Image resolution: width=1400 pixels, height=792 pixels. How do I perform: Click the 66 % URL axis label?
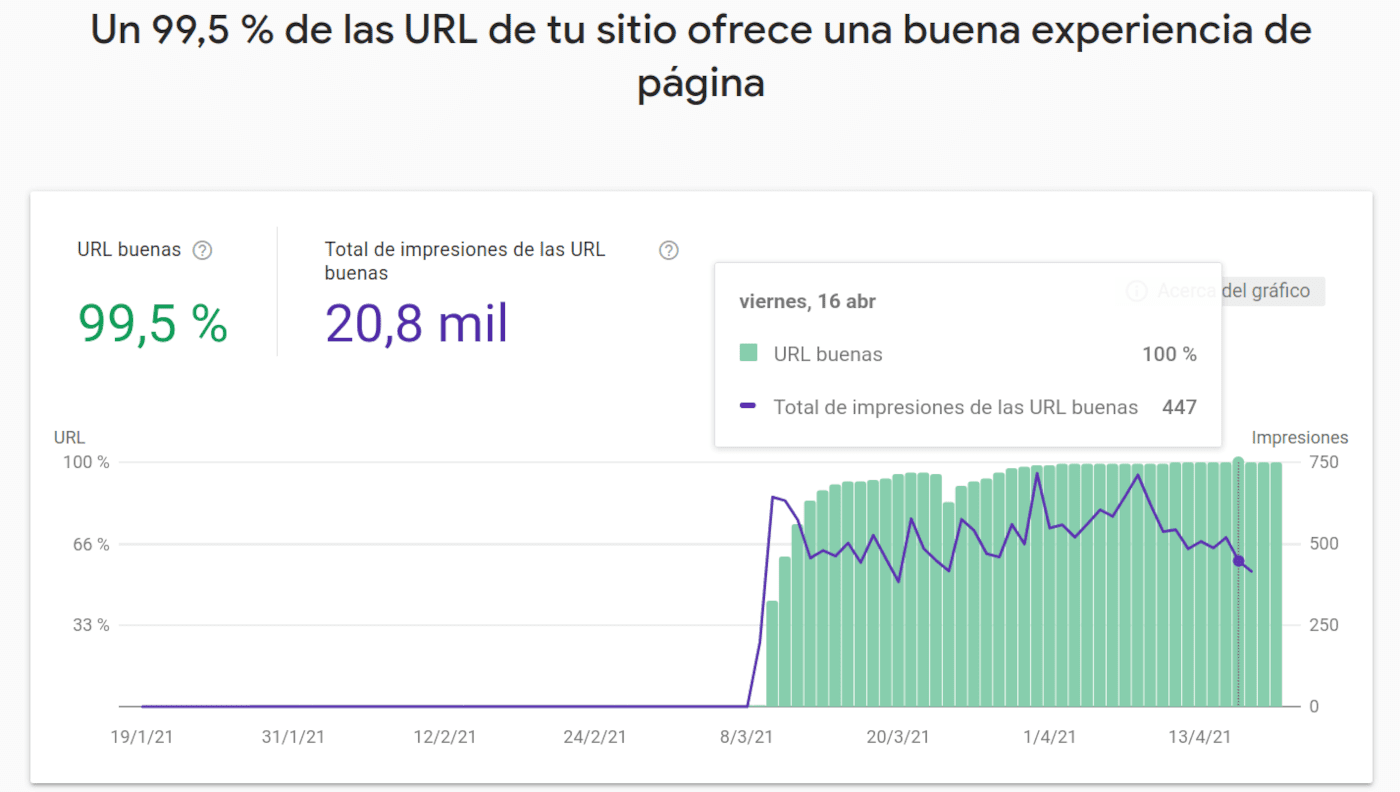pos(89,544)
